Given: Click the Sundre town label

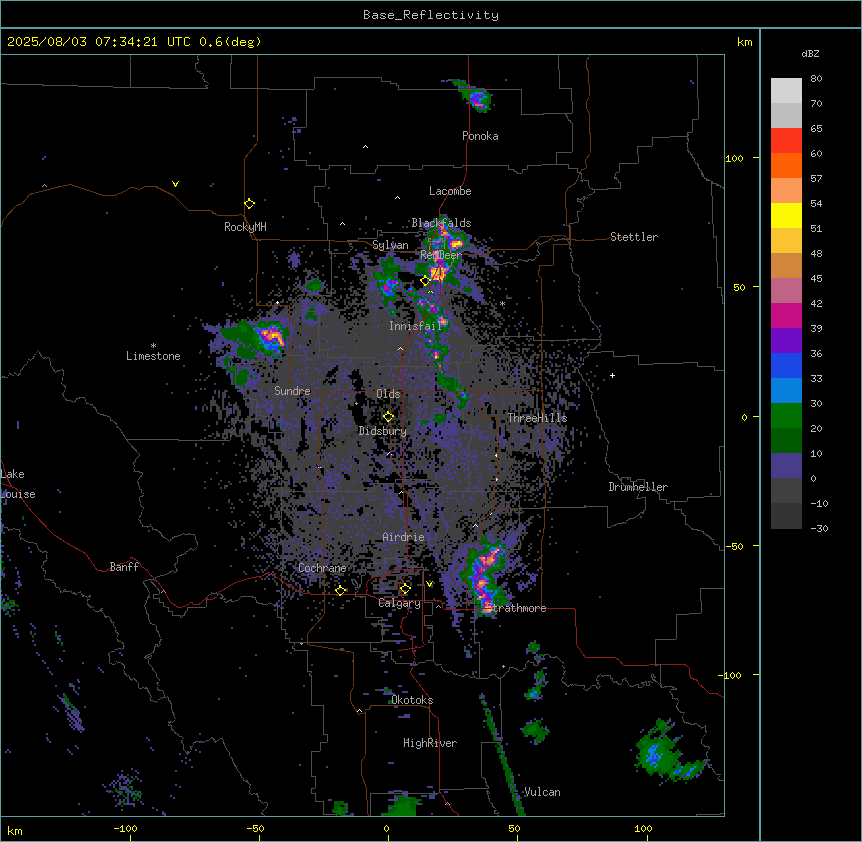Looking at the screenshot, I should pos(292,391).
